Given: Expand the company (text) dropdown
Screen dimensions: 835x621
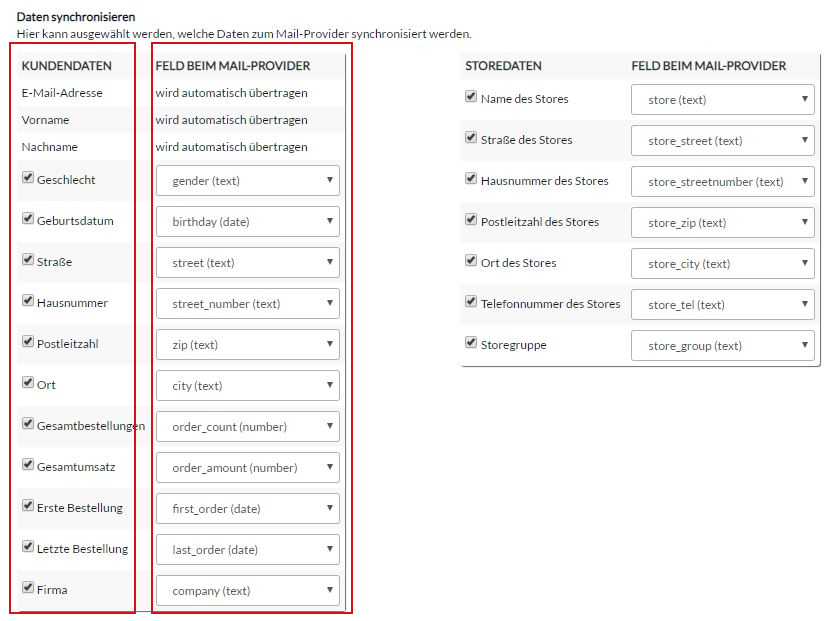Looking at the screenshot, I should [248, 591].
